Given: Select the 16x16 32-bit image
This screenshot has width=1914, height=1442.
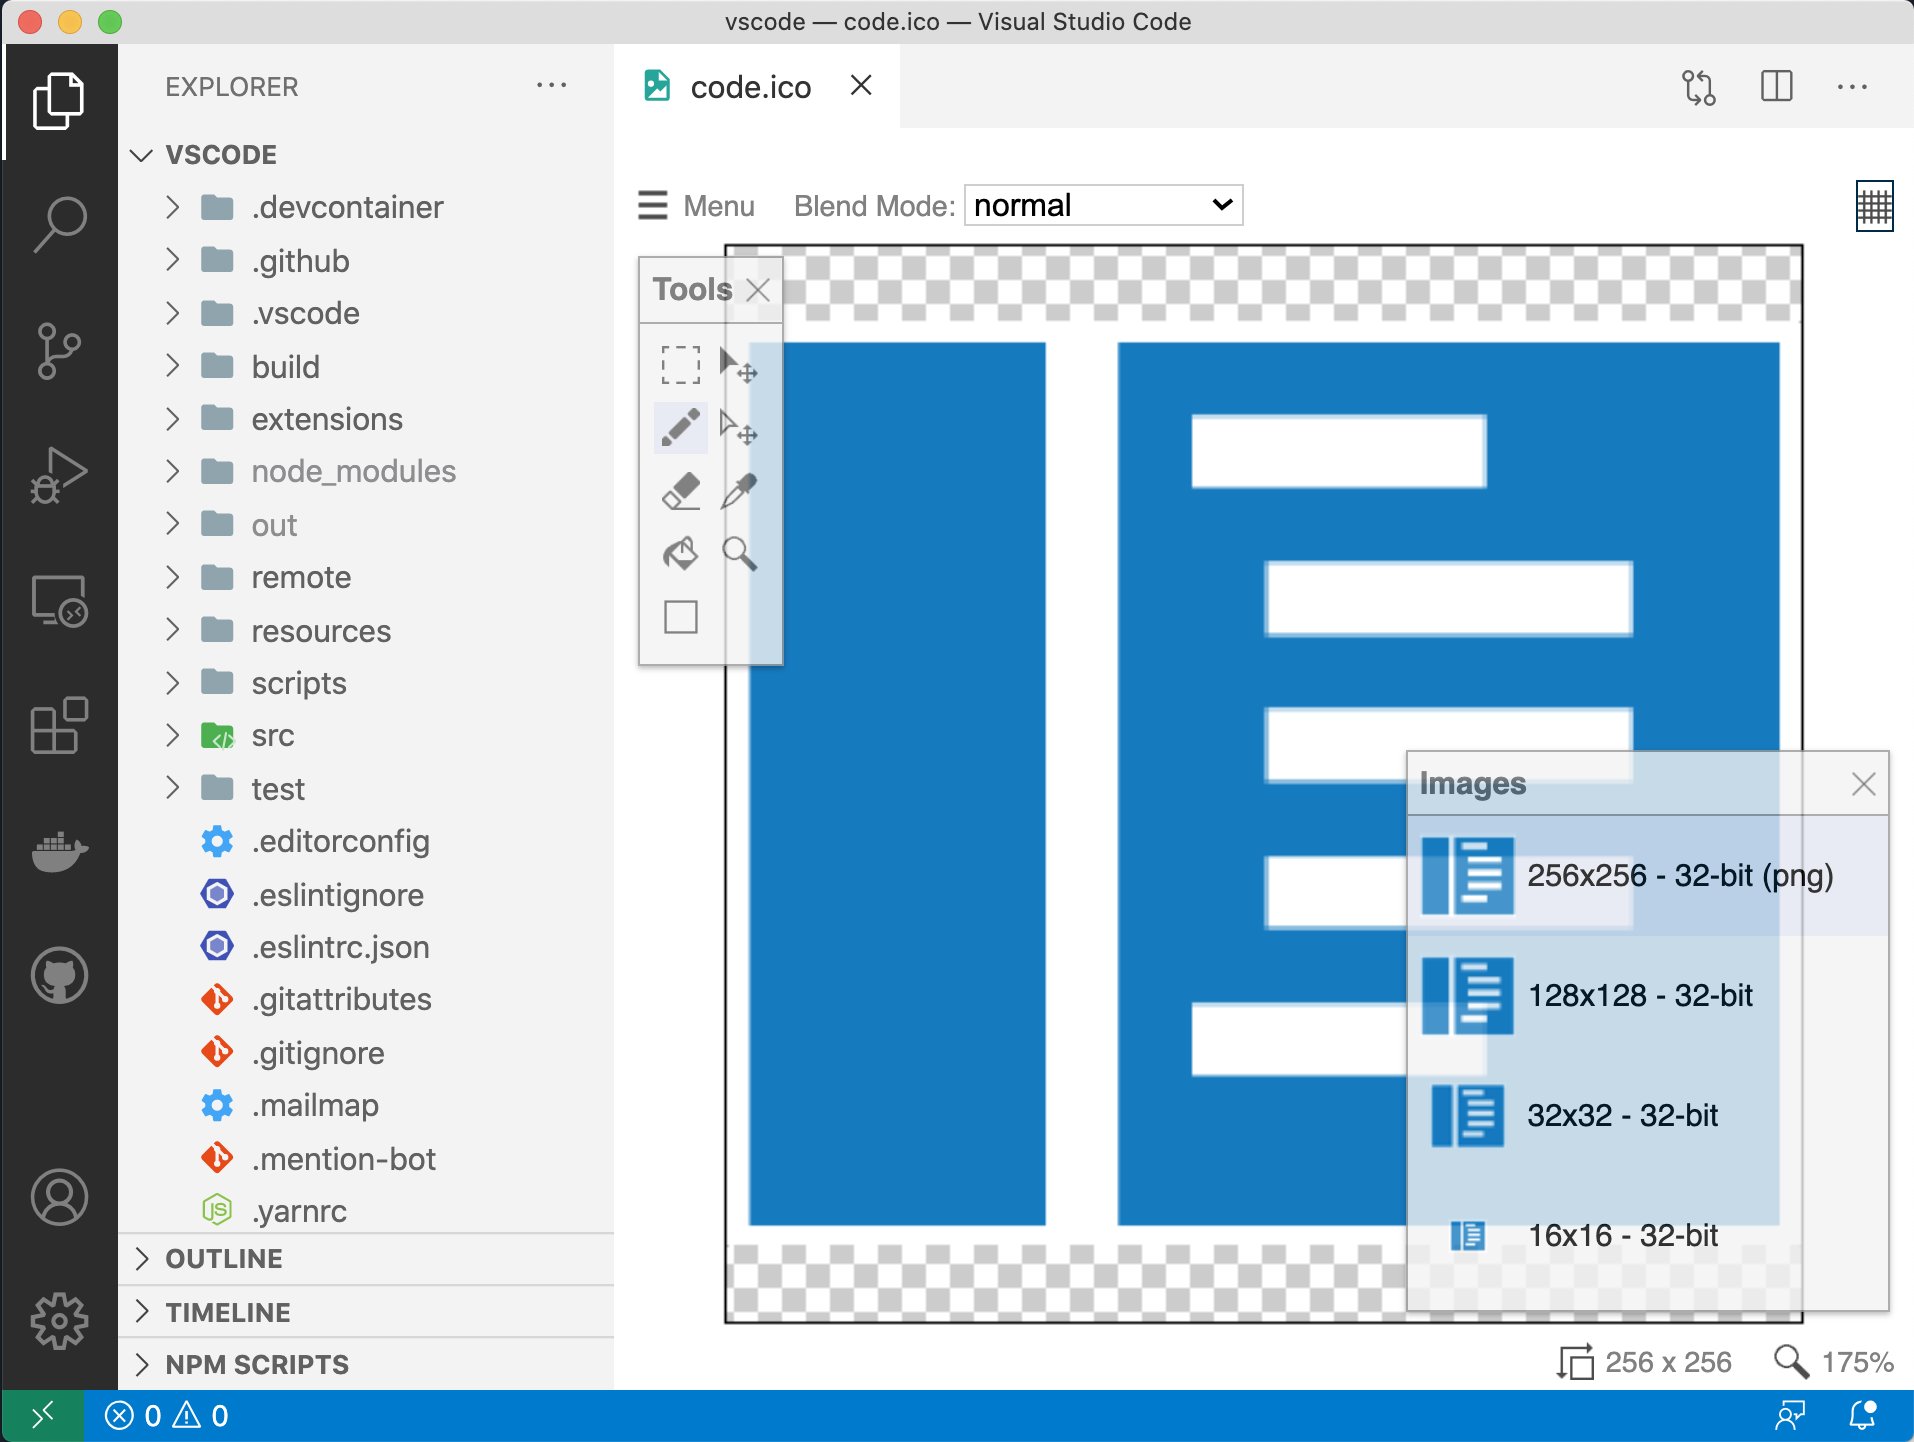Looking at the screenshot, I should (x=1647, y=1236).
